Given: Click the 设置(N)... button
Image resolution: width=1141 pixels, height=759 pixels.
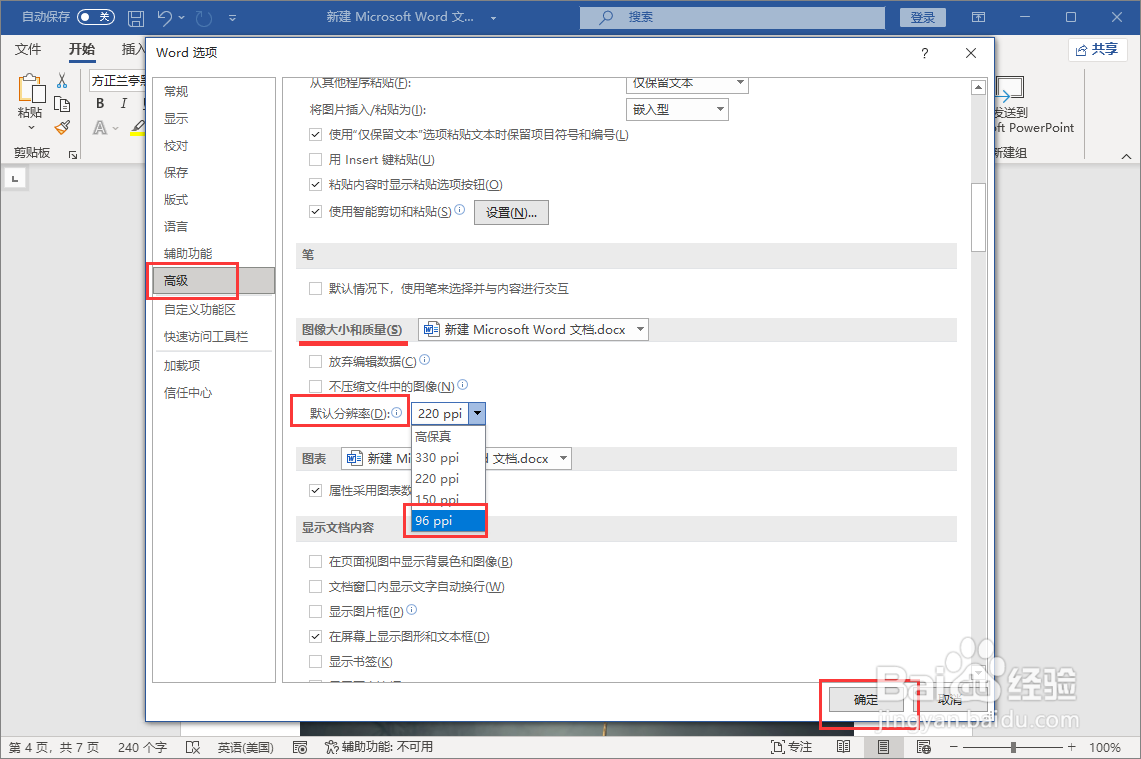Looking at the screenshot, I should tap(511, 212).
